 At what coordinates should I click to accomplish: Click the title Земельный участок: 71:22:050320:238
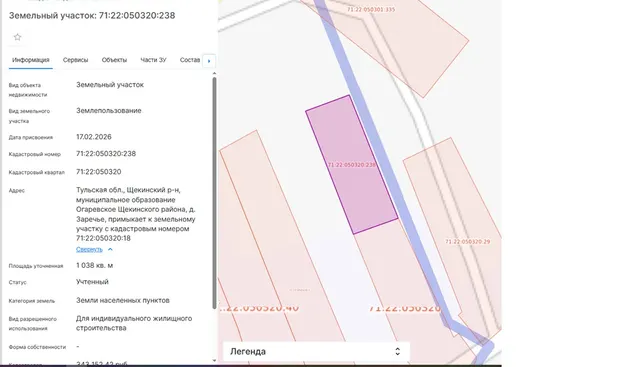tap(92, 16)
